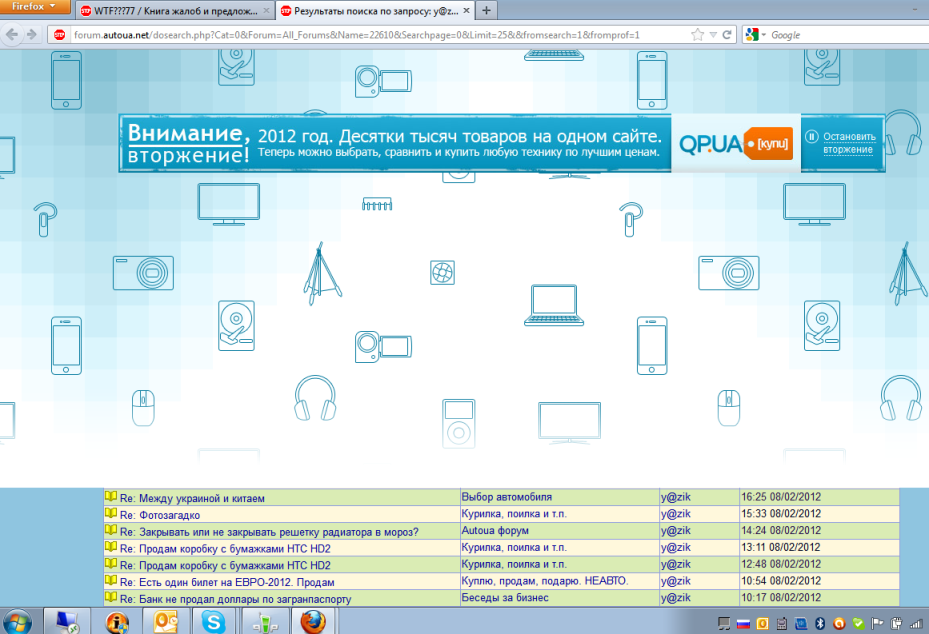Switch to the 'Результаты поиска по запросу' tab
The width and height of the screenshot is (929, 634).
368,10
